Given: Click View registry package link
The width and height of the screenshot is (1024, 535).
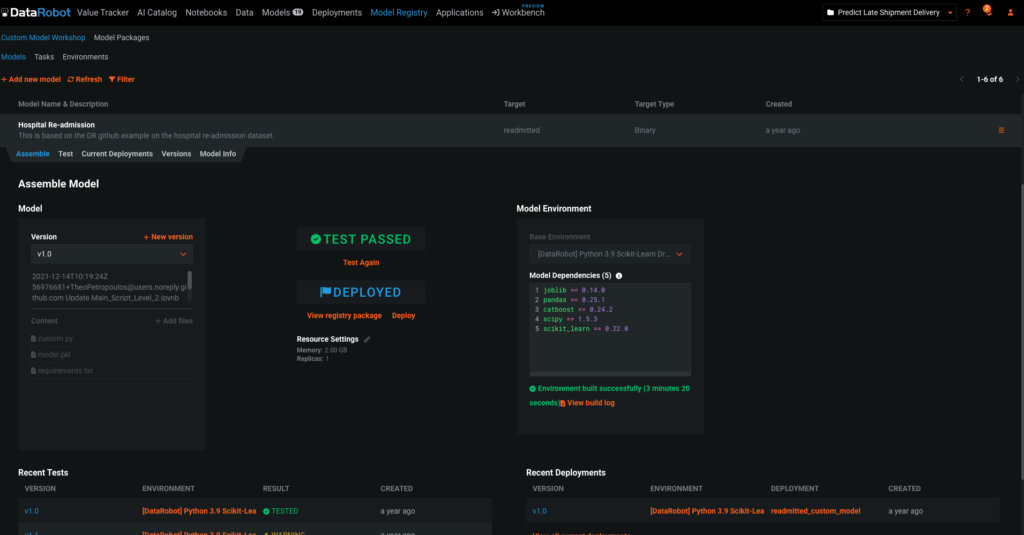Looking at the screenshot, I should point(344,316).
